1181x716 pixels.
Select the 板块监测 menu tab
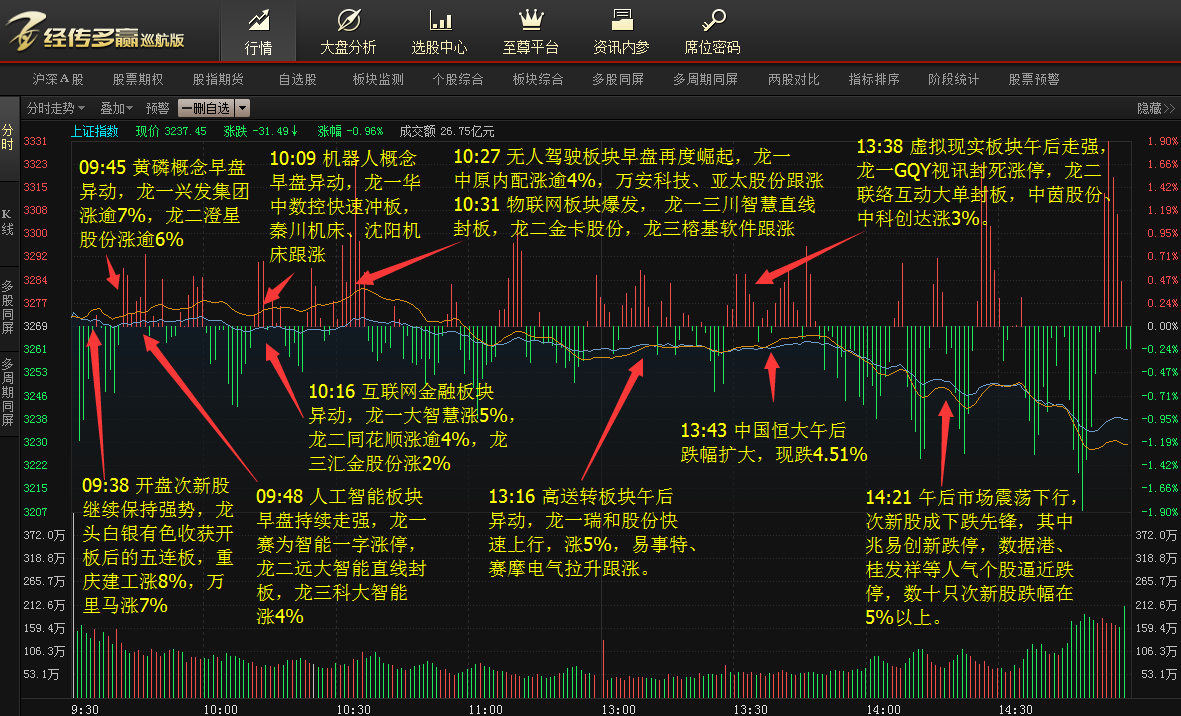[378, 79]
